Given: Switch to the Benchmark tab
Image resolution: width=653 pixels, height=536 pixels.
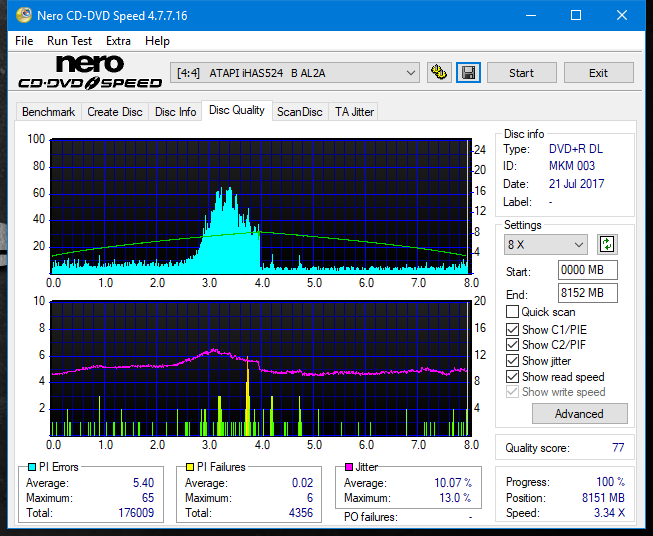Looking at the screenshot, I should coord(49,112).
